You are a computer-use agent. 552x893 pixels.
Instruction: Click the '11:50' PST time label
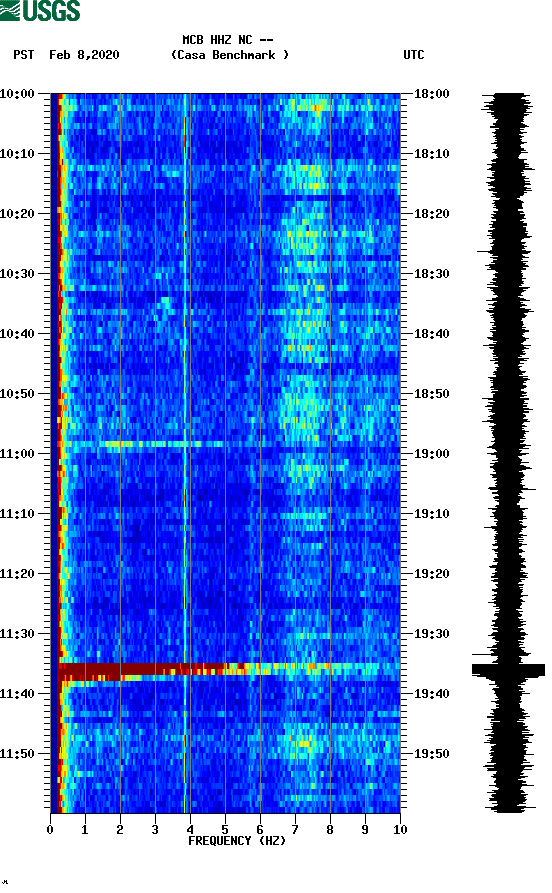(17, 753)
